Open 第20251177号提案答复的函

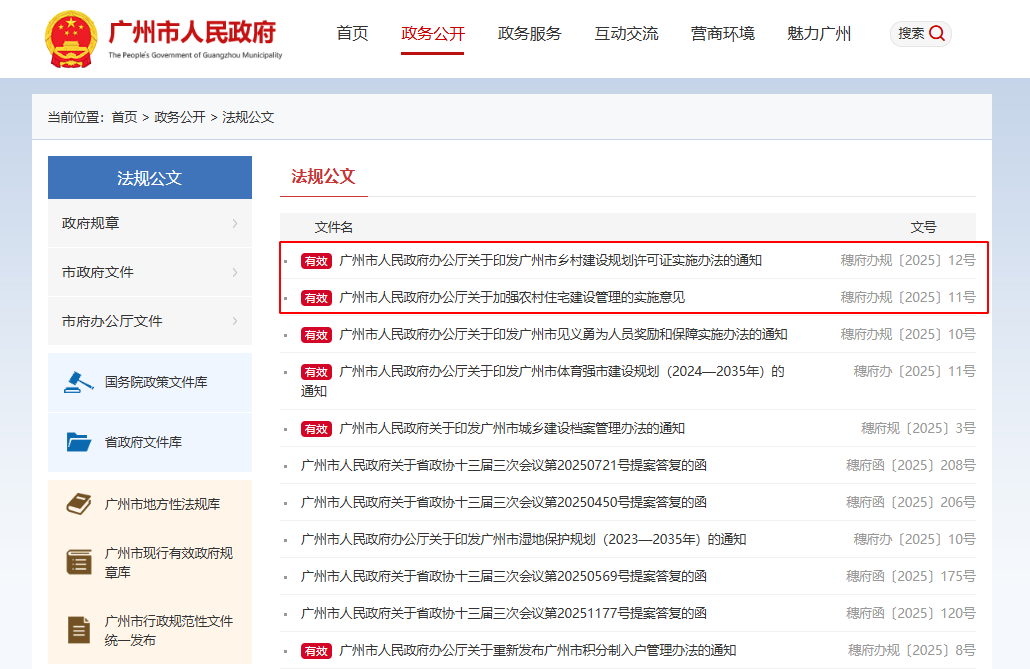503,613
